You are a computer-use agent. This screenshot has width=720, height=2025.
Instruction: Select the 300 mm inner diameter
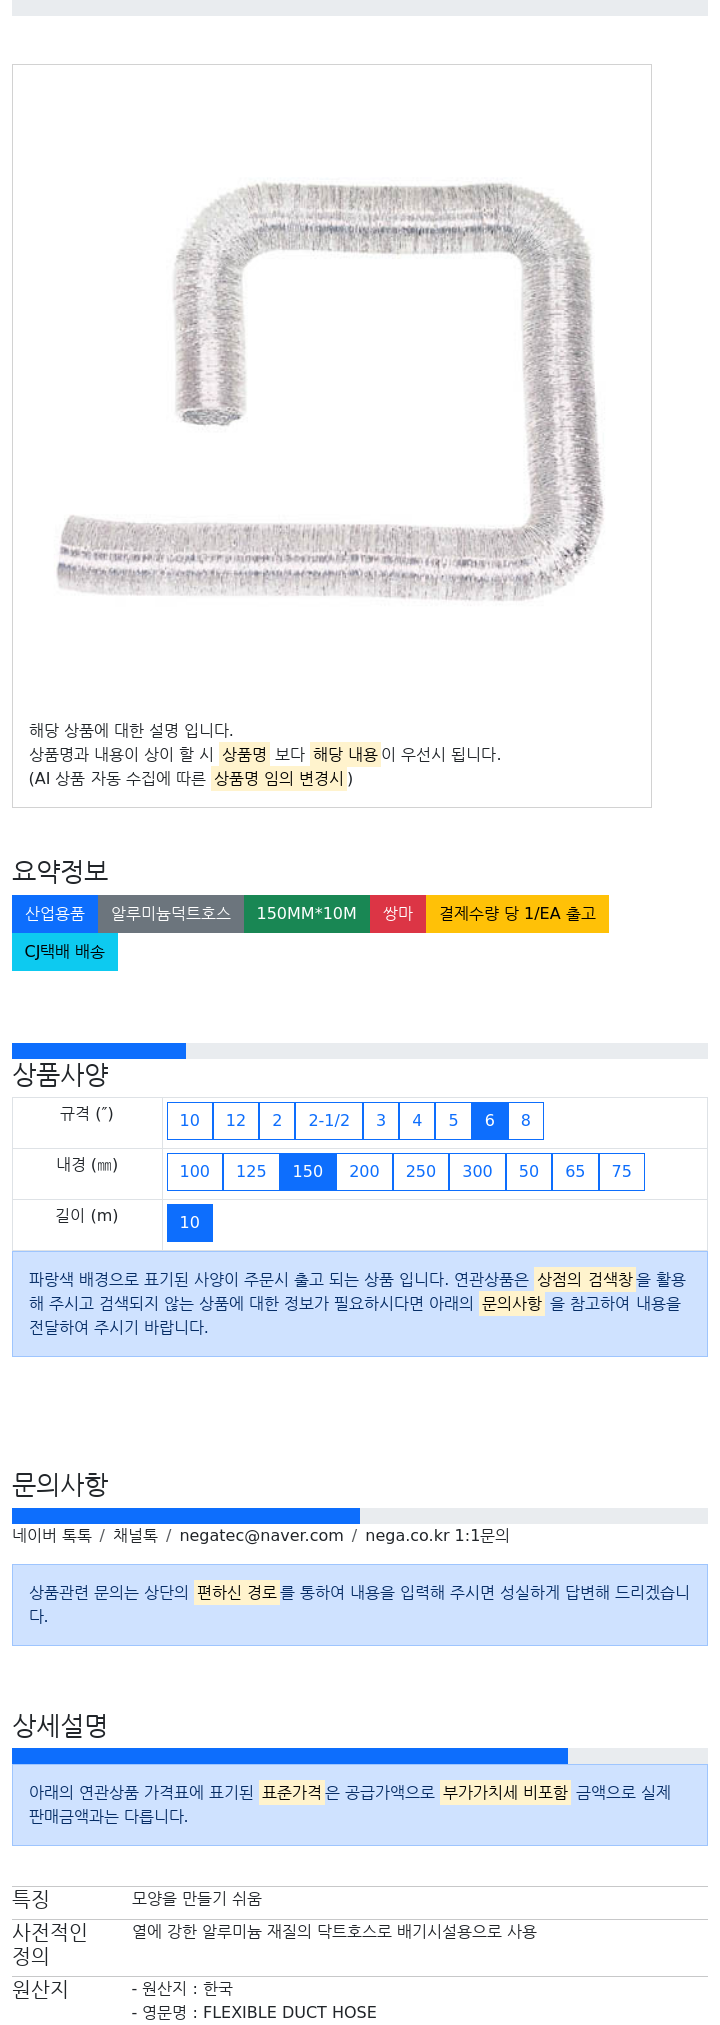pos(477,1172)
